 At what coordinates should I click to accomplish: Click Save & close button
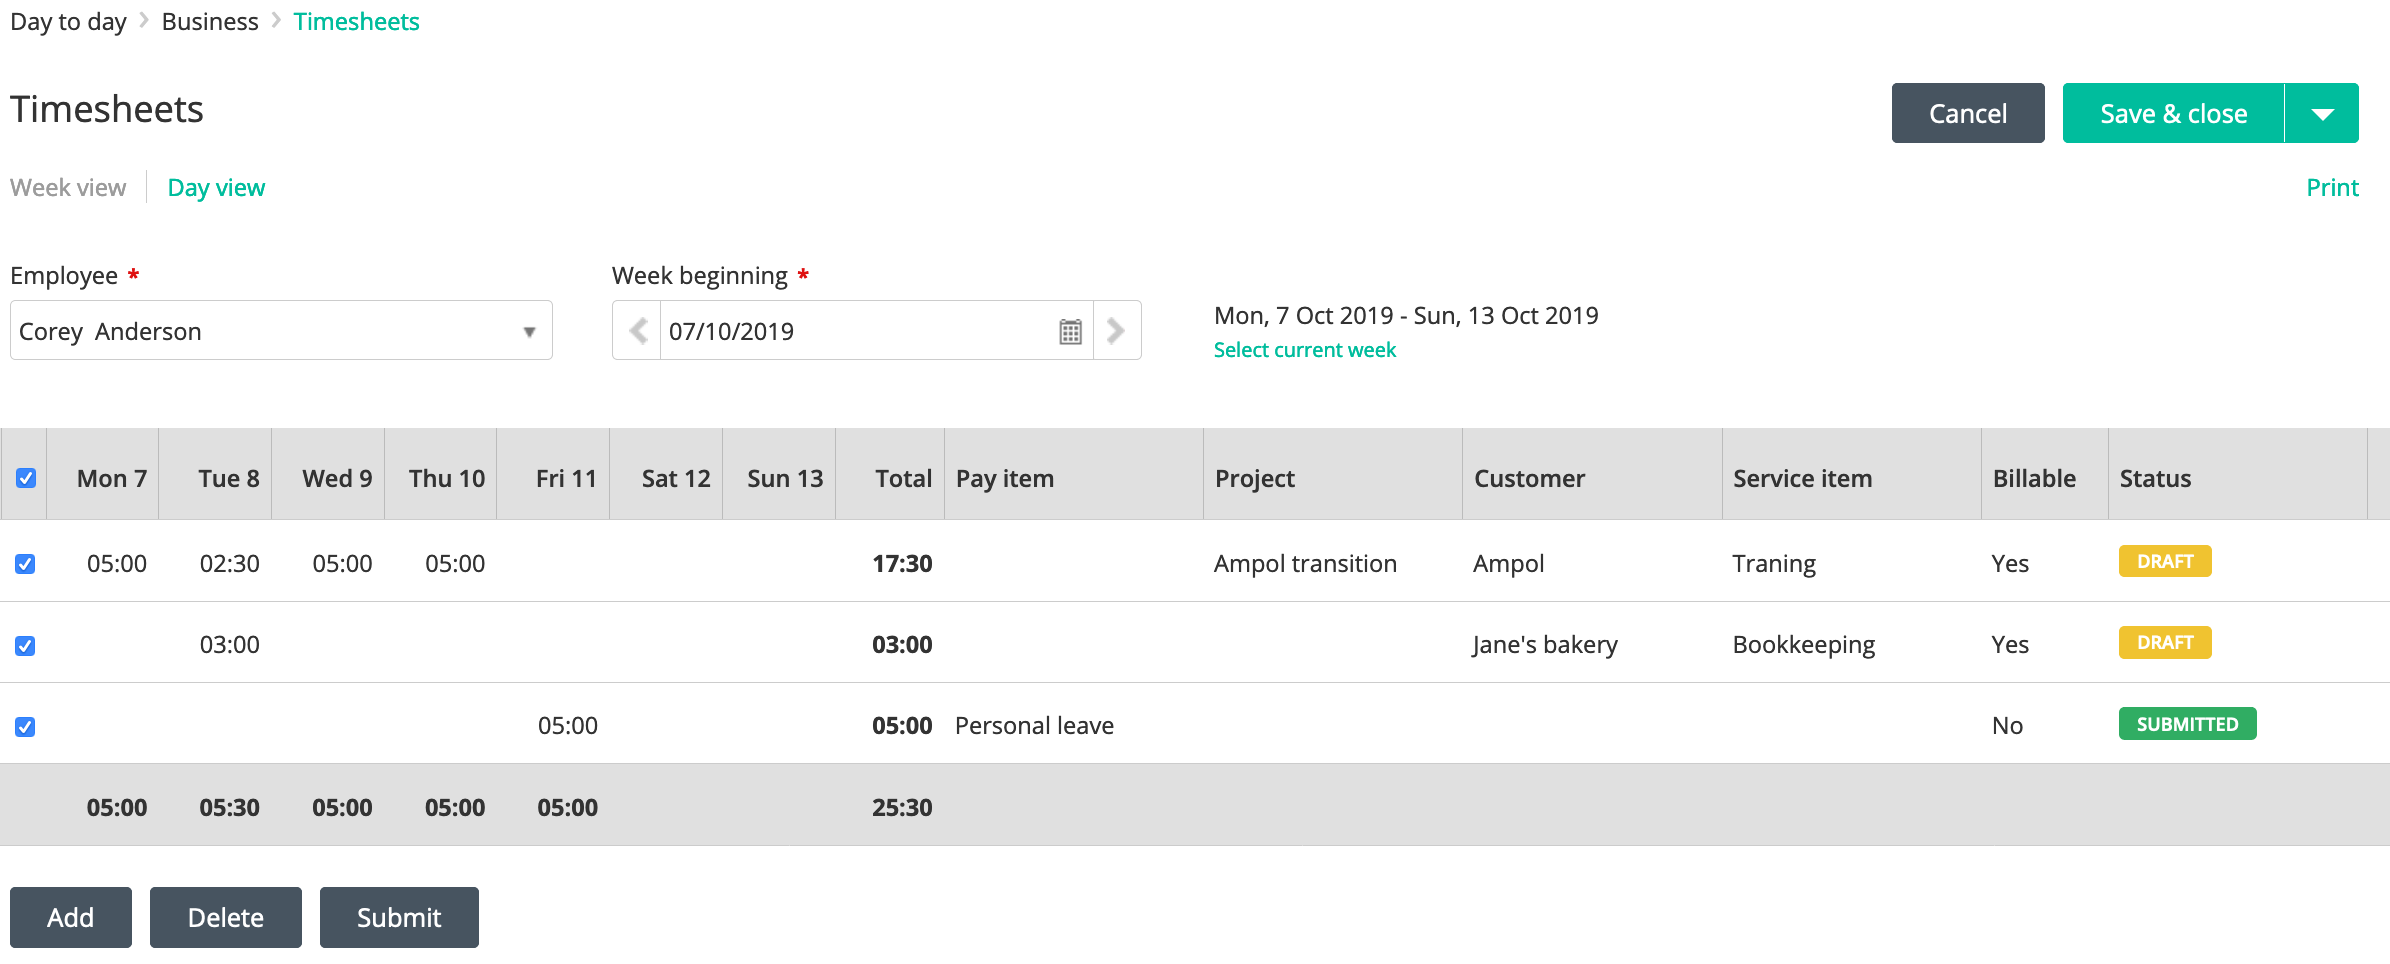(2173, 113)
